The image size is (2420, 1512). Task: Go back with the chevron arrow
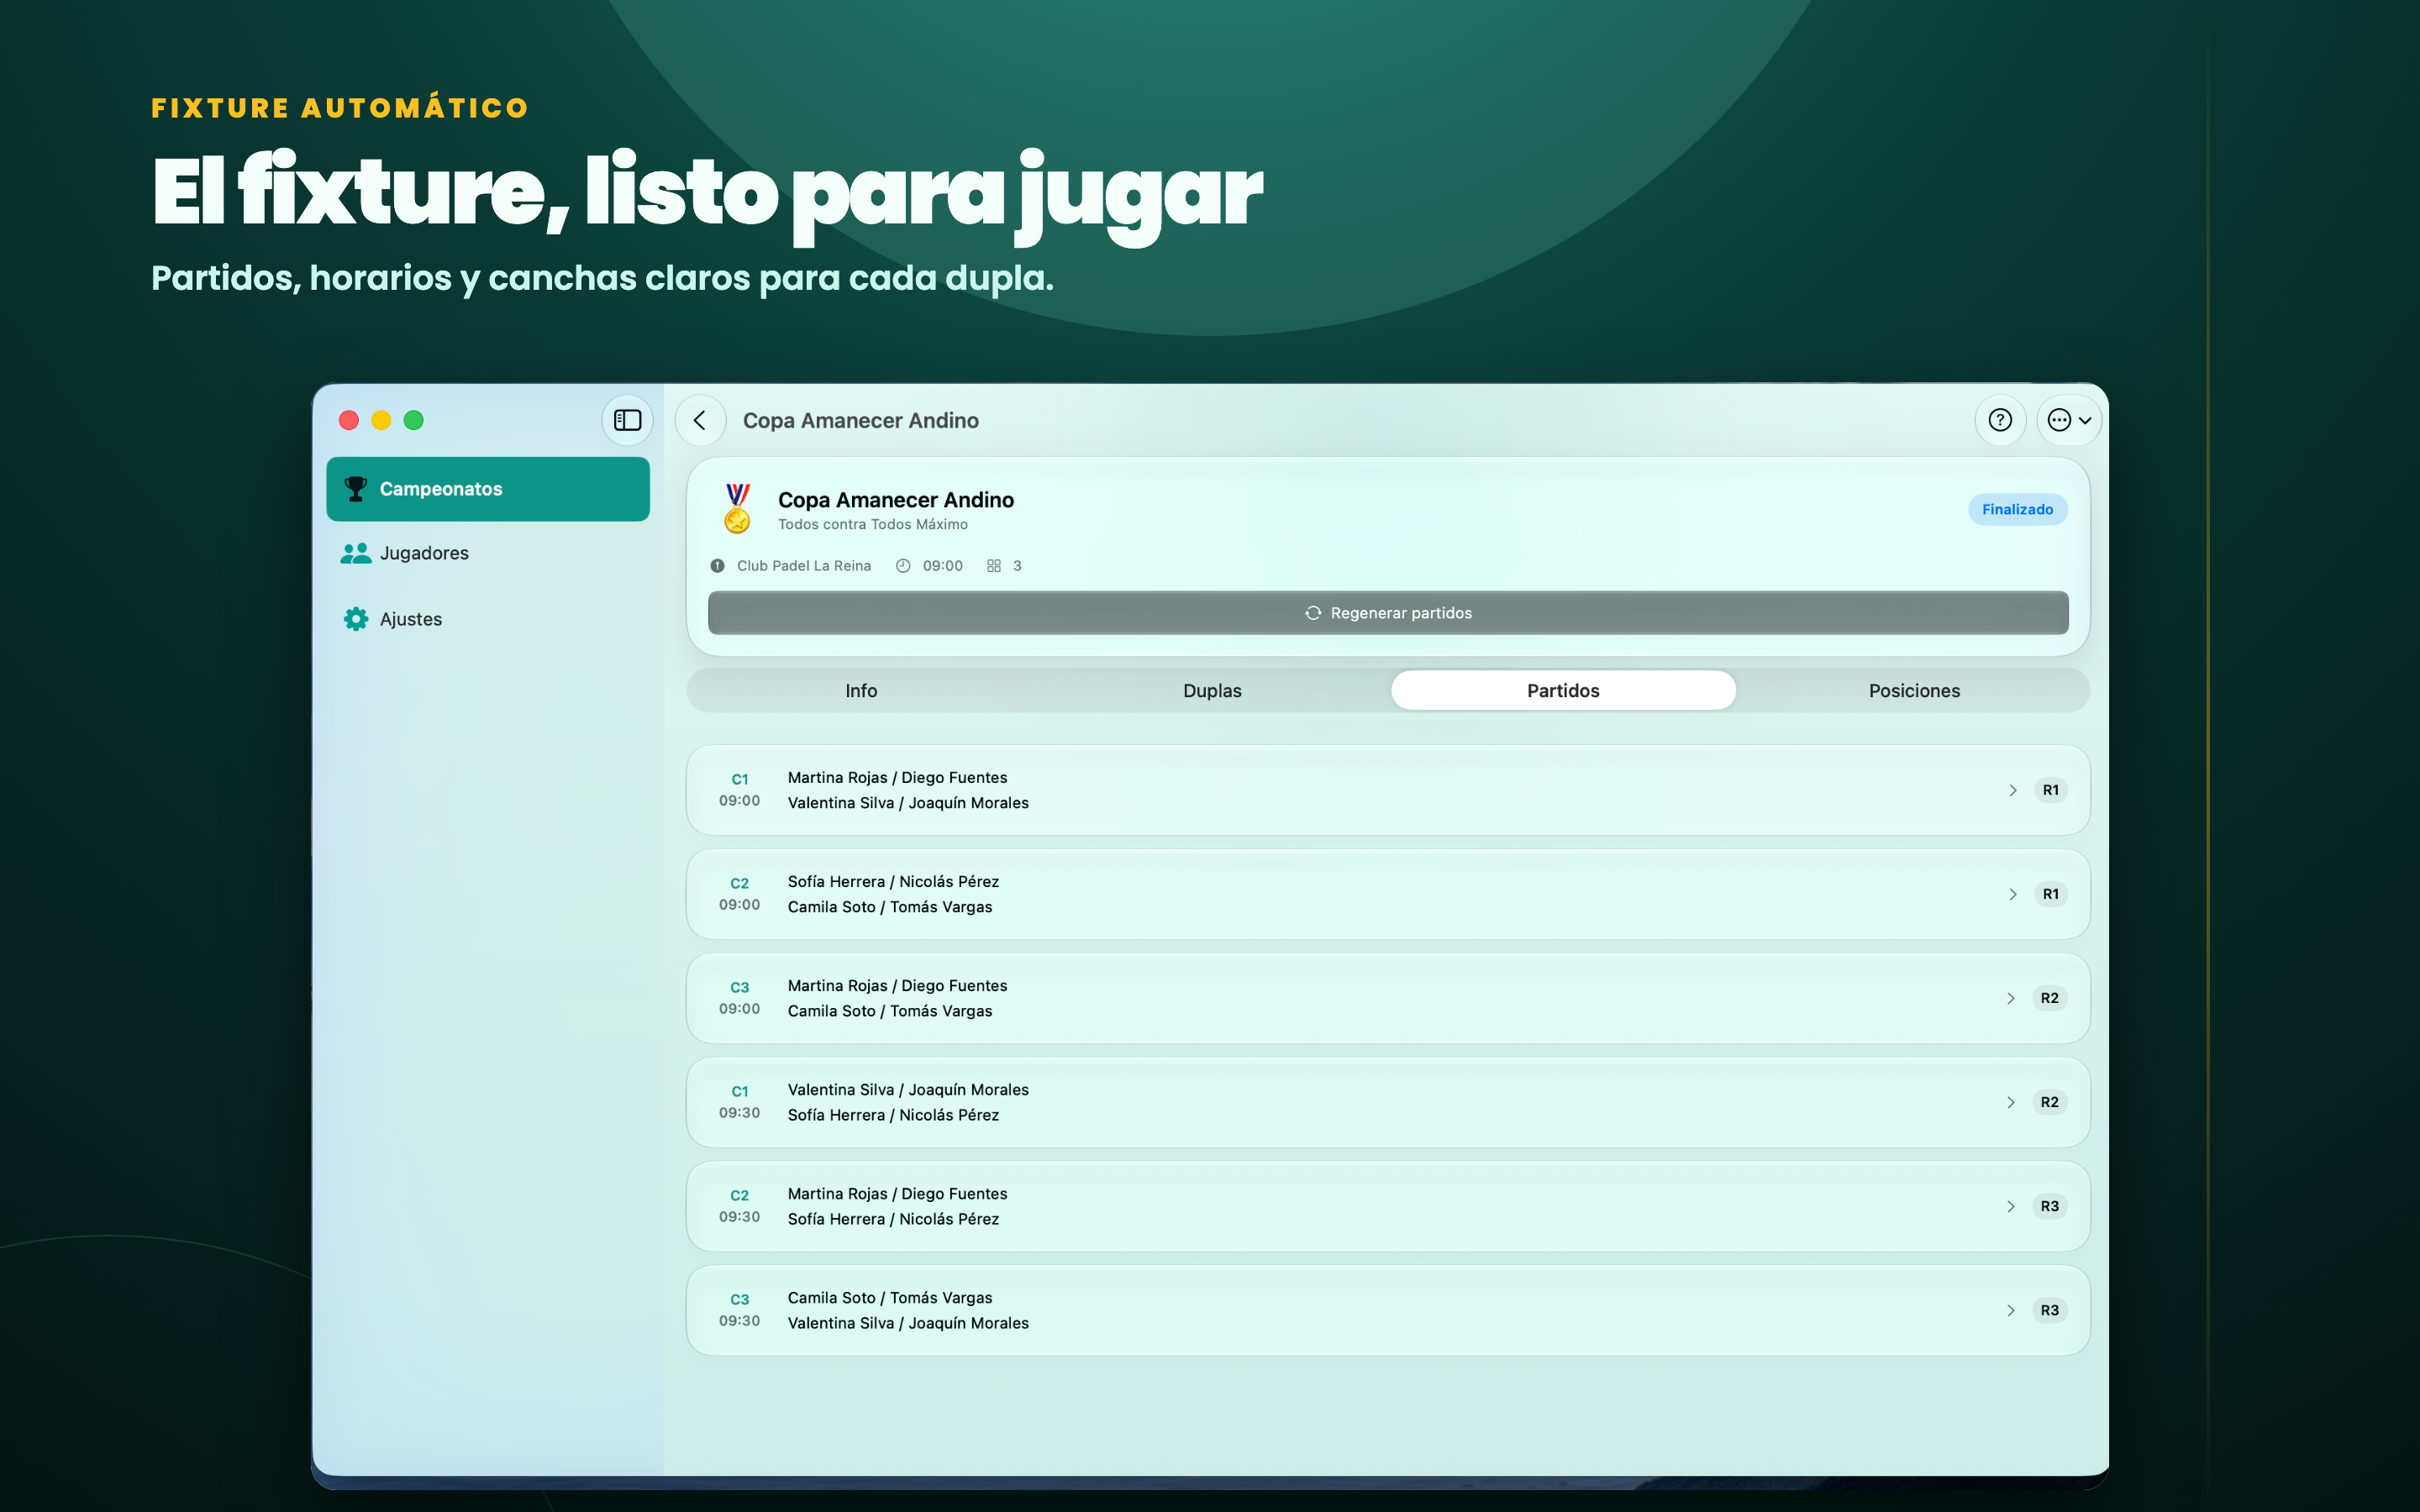pyautogui.click(x=700, y=420)
